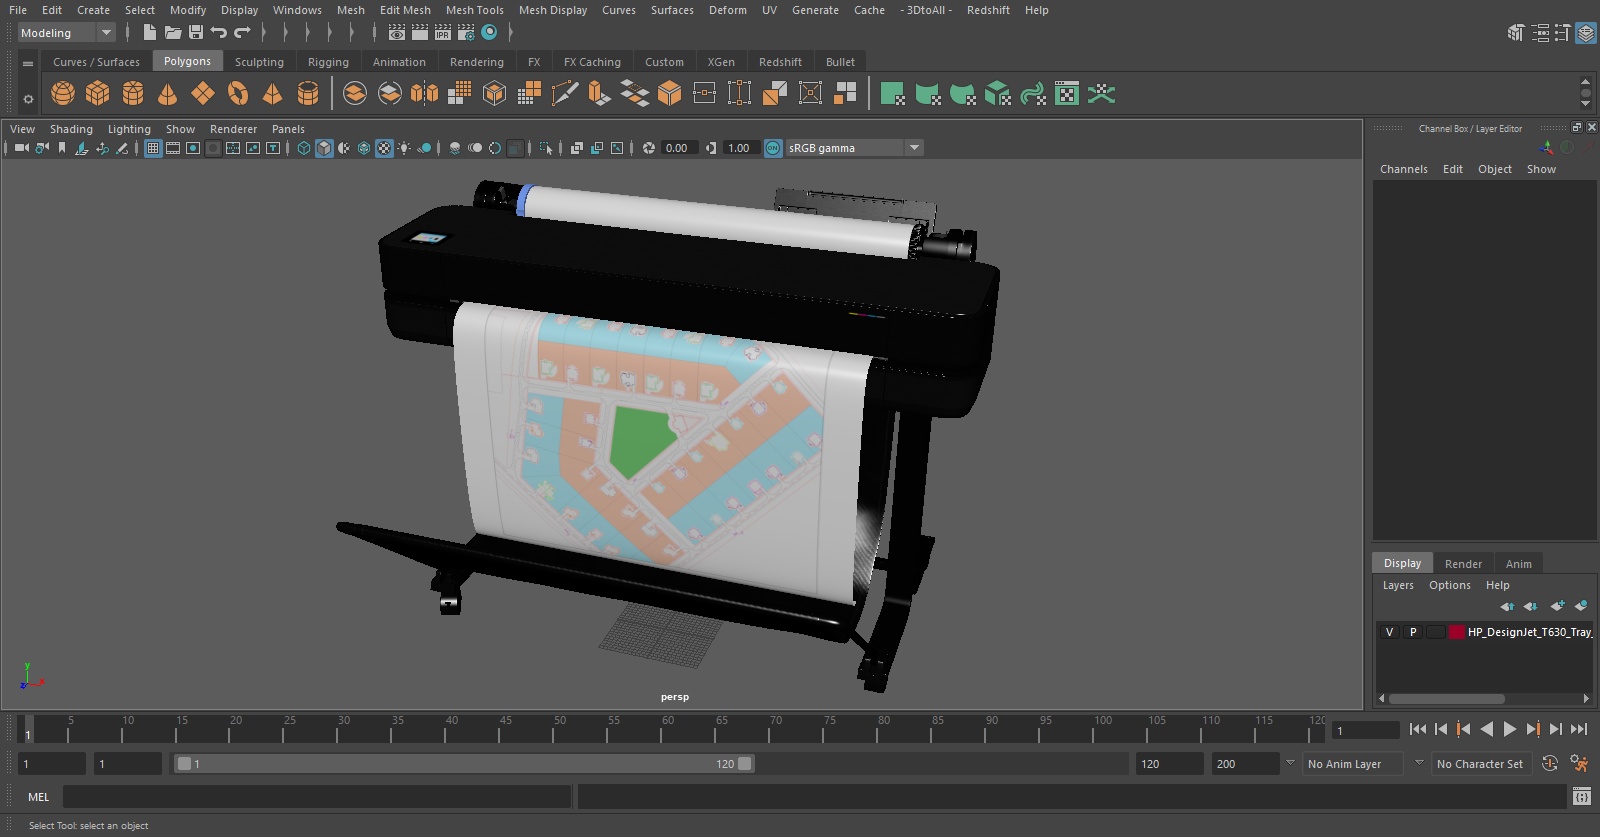Image resolution: width=1600 pixels, height=837 pixels.
Task: Click the layer editor horizontal scrollbar
Action: (x=1447, y=699)
